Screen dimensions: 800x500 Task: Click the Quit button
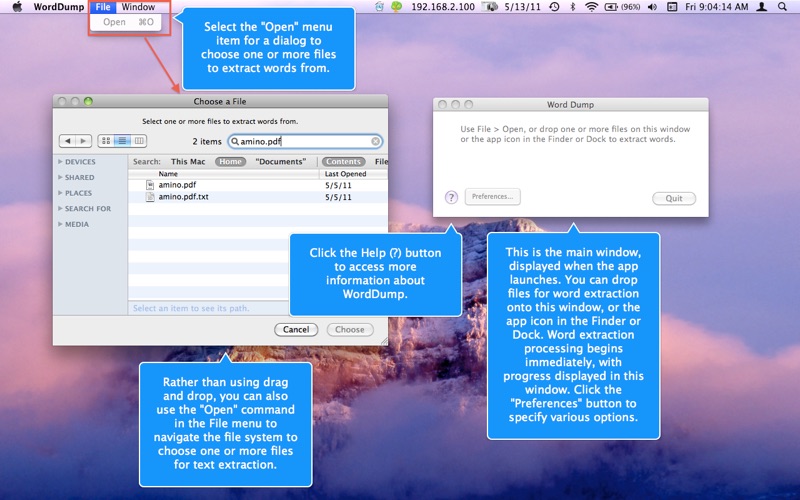(673, 198)
